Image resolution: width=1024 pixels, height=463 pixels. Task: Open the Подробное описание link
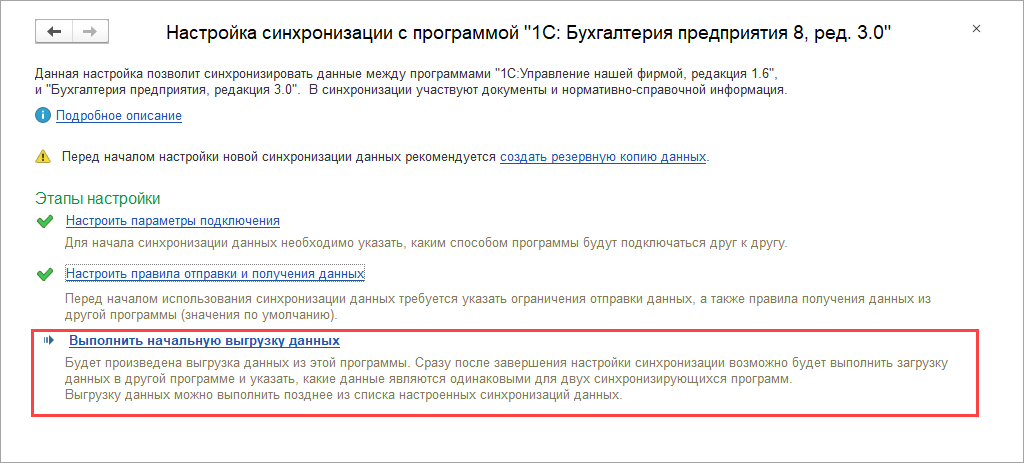(x=119, y=116)
